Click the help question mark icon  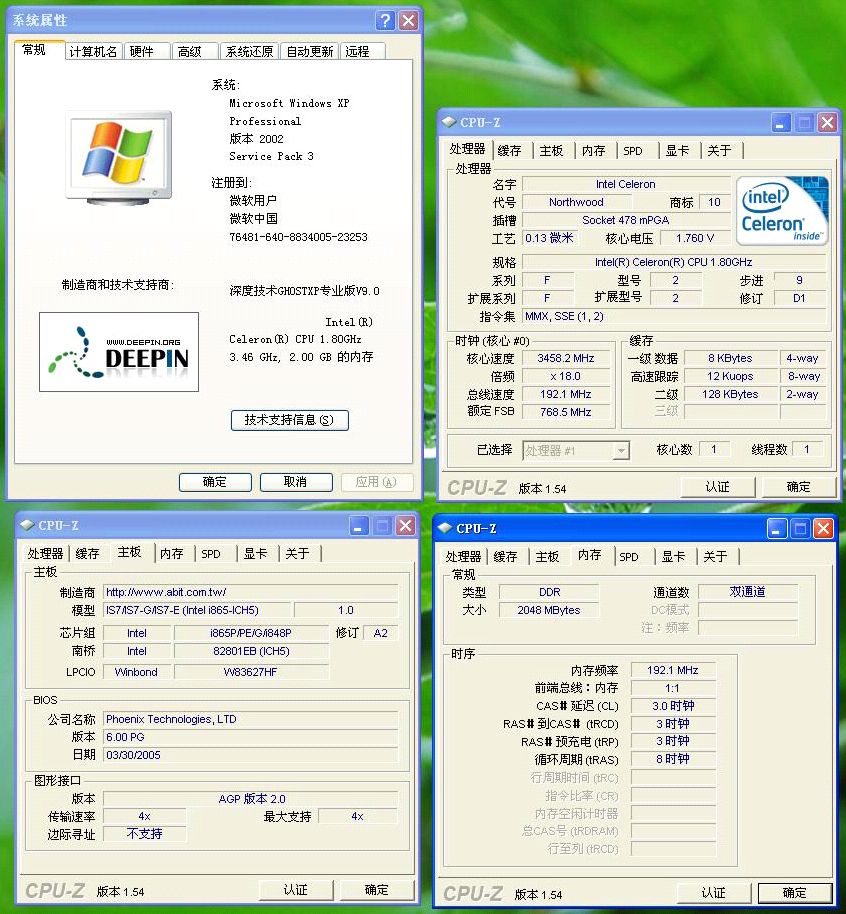click(385, 20)
